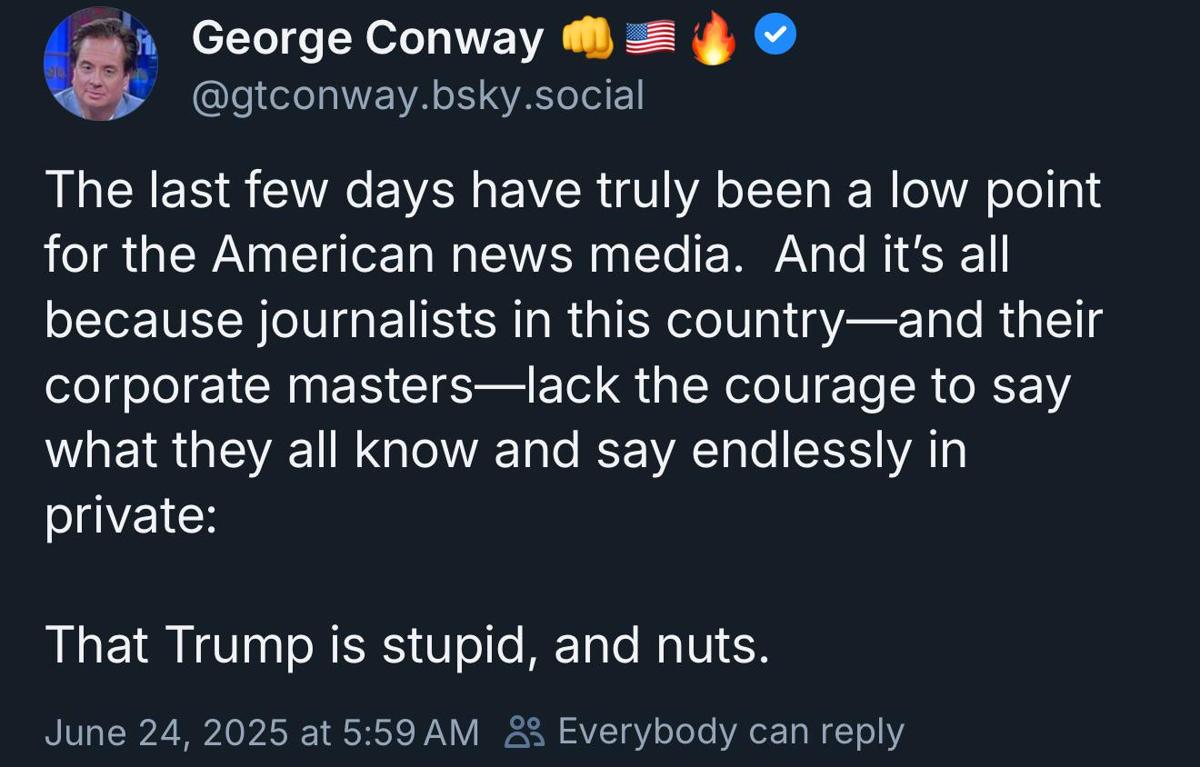Click the American flag emoji
This screenshot has width=1200, height=767.
click(x=650, y=40)
